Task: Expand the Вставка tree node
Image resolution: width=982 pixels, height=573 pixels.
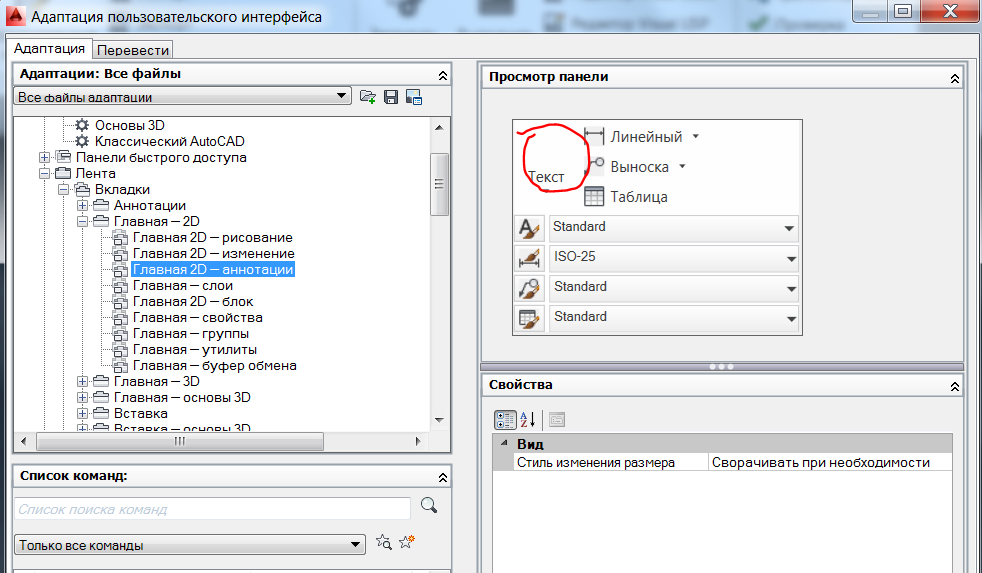Action: click(82, 413)
